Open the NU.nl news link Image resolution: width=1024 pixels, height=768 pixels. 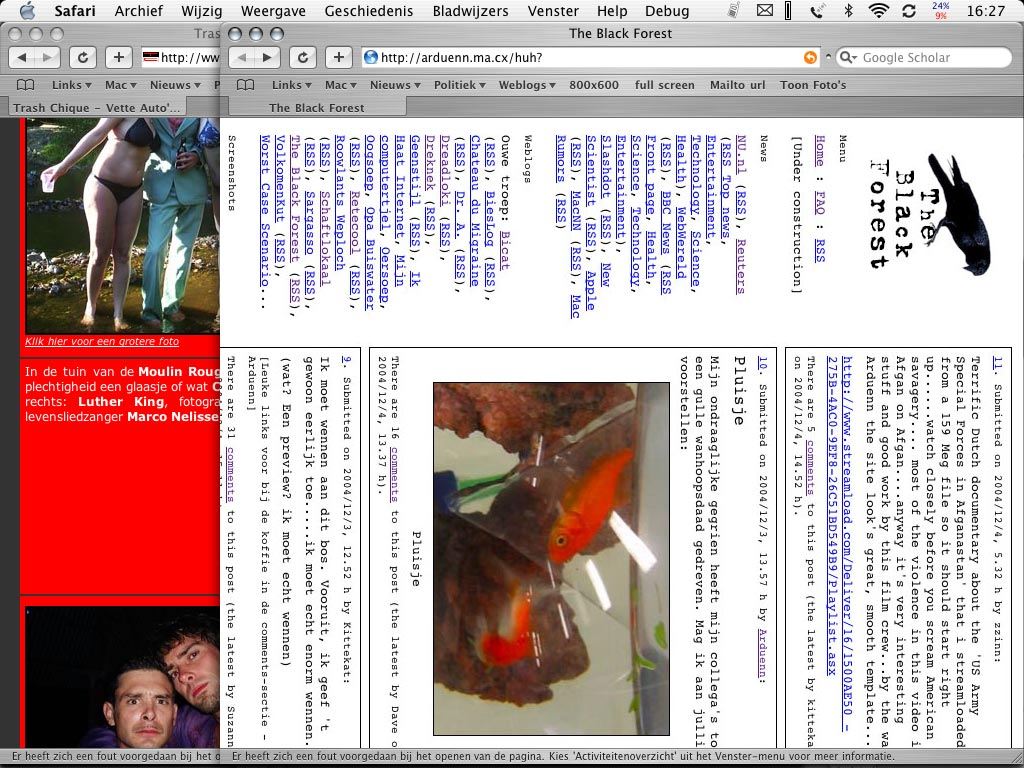(x=741, y=155)
